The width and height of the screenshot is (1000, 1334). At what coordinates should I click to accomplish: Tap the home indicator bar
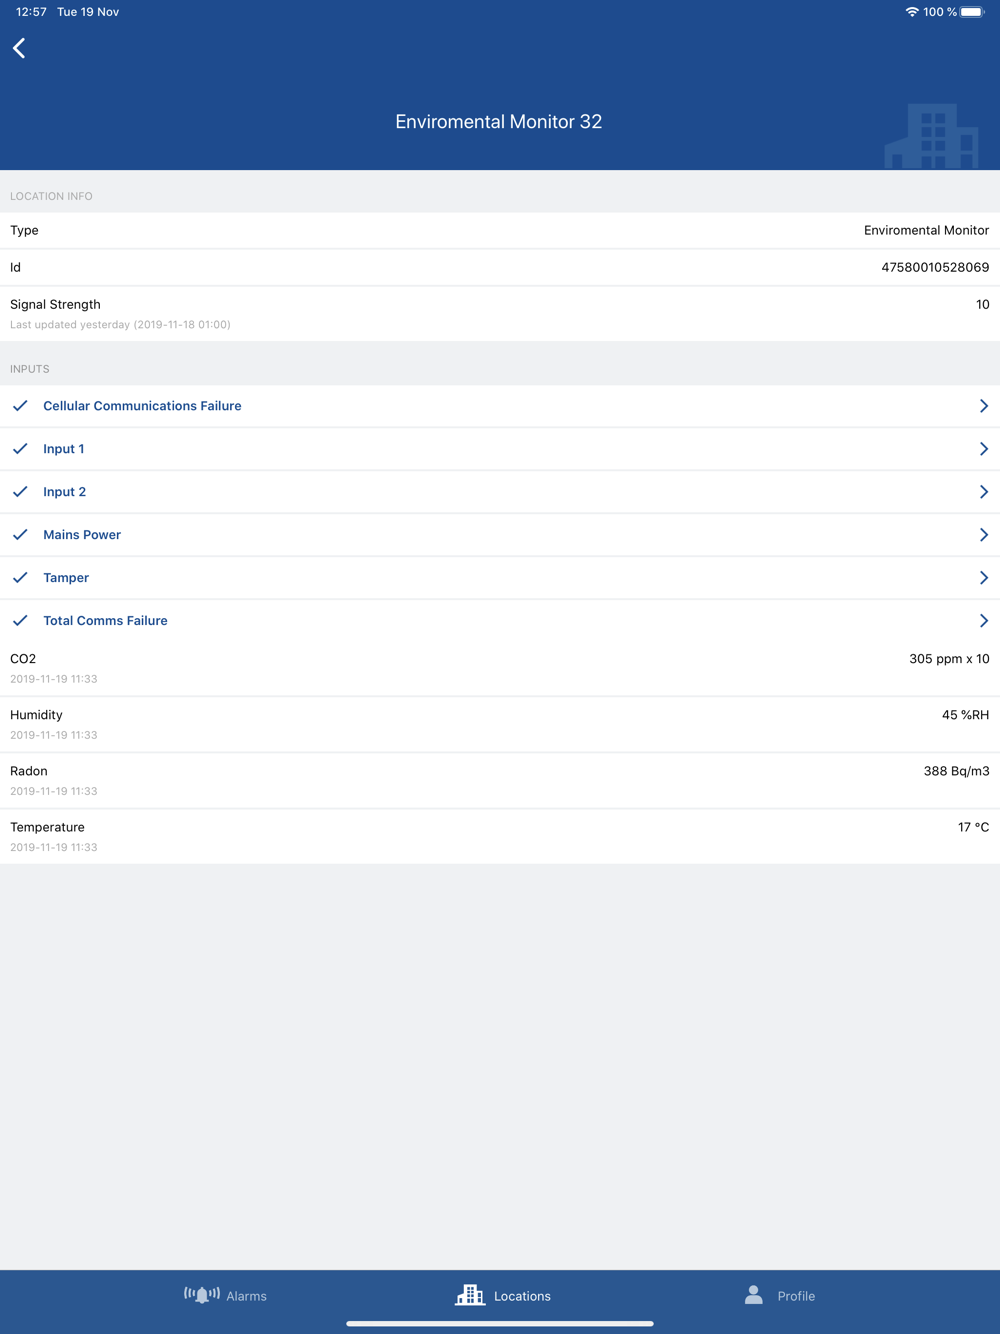point(500,1323)
